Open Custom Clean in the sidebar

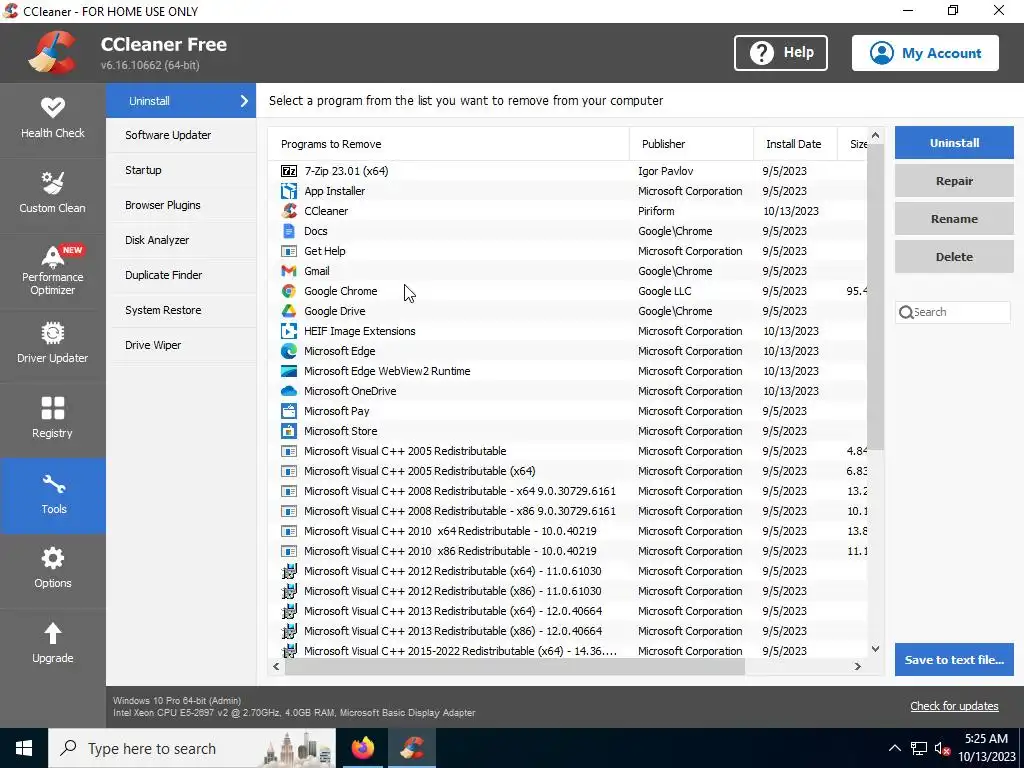[52, 194]
